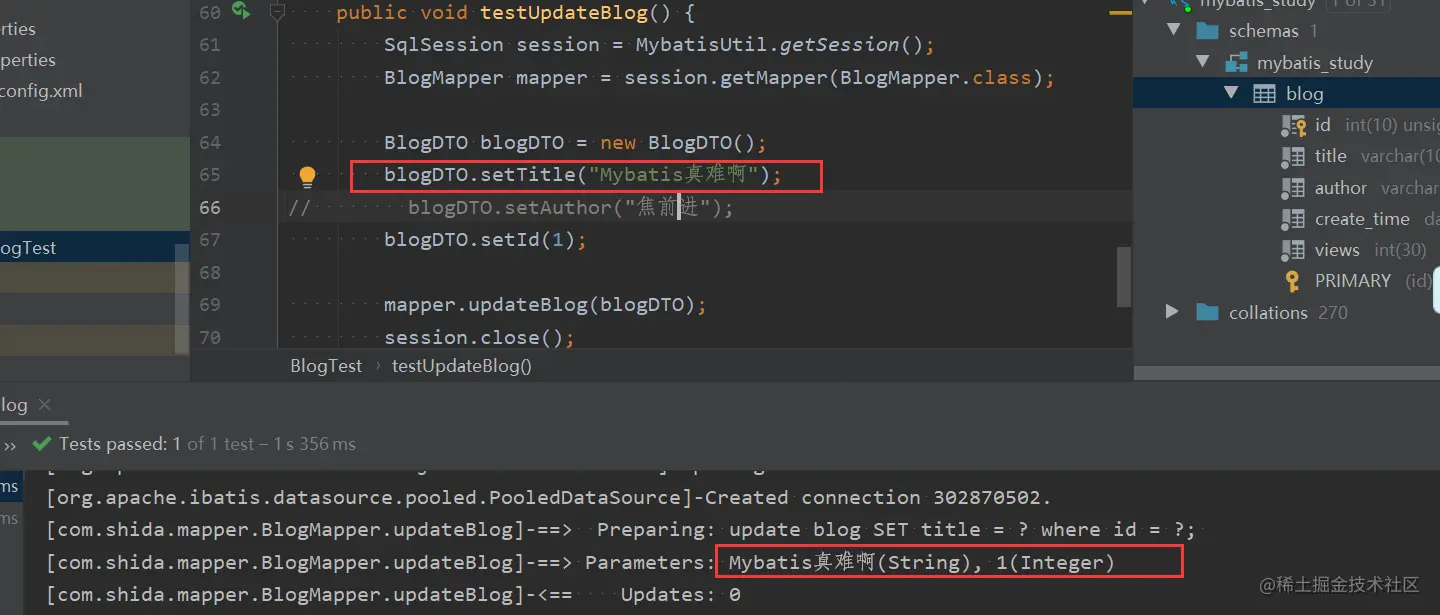The height and width of the screenshot is (615, 1440).
Task: Click the collations folder icon
Action: click(1207, 312)
